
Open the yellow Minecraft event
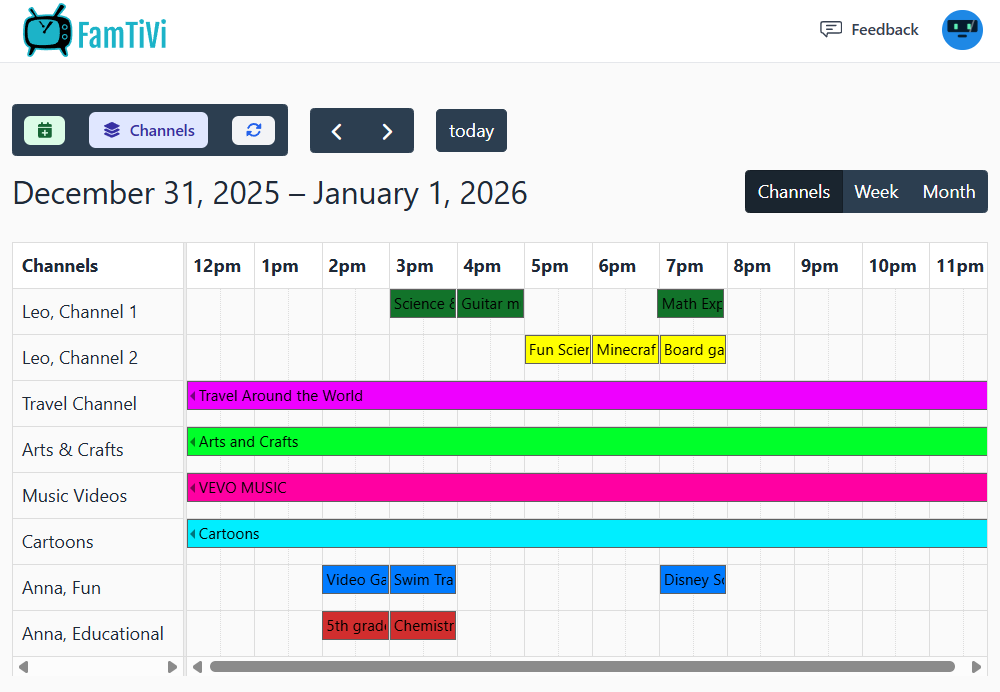coord(625,350)
